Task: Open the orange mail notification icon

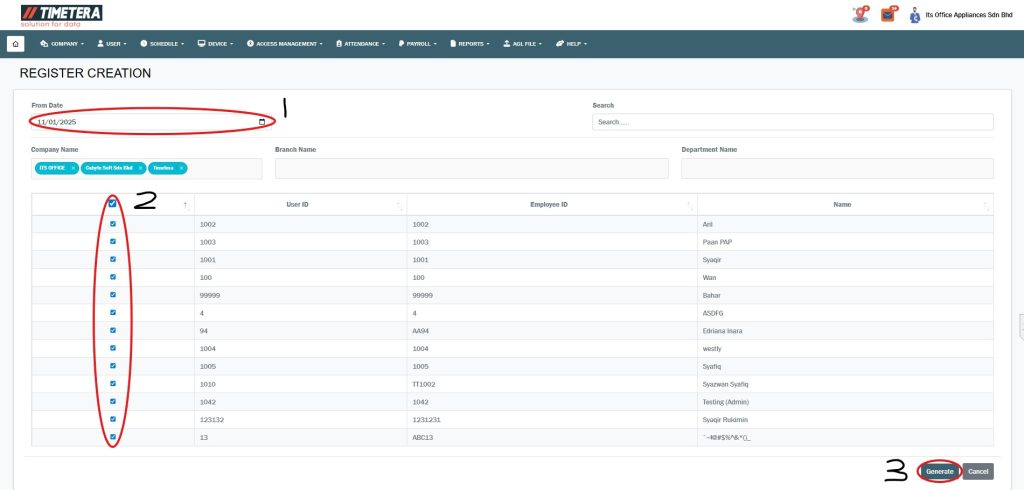Action: click(887, 14)
